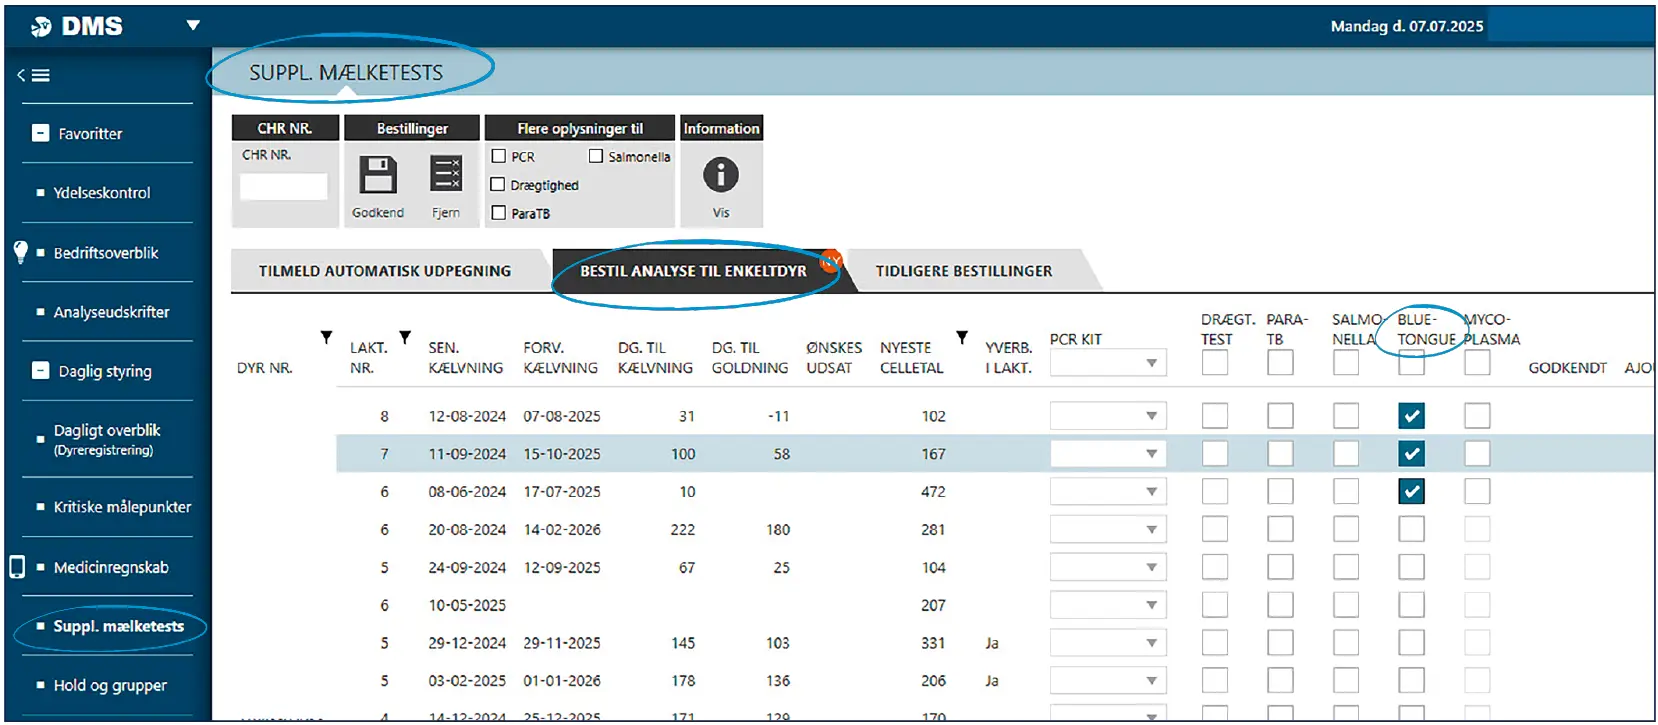Image resolution: width=1658 pixels, height=725 pixels.
Task: Uncheck Bluetongue for lactation 8 row
Action: (x=1411, y=416)
